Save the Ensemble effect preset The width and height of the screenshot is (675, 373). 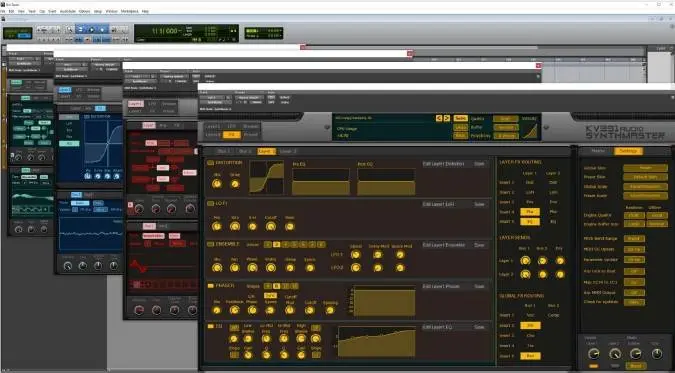tap(479, 245)
